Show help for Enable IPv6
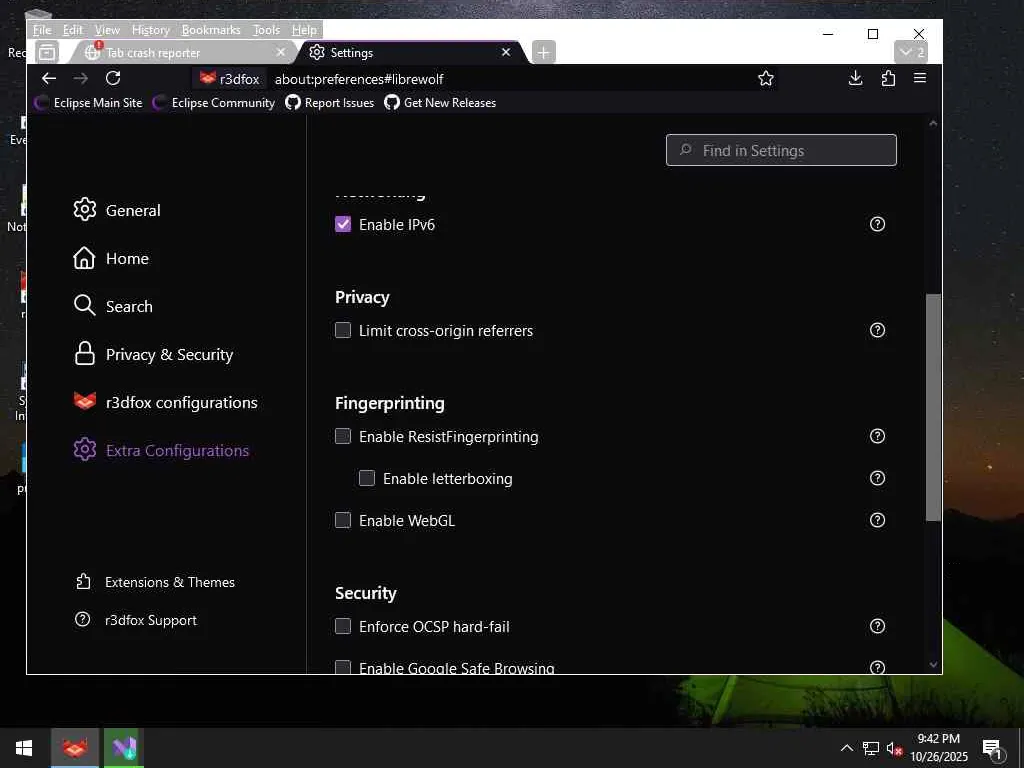Screen dimensions: 1024x768 coord(877,224)
